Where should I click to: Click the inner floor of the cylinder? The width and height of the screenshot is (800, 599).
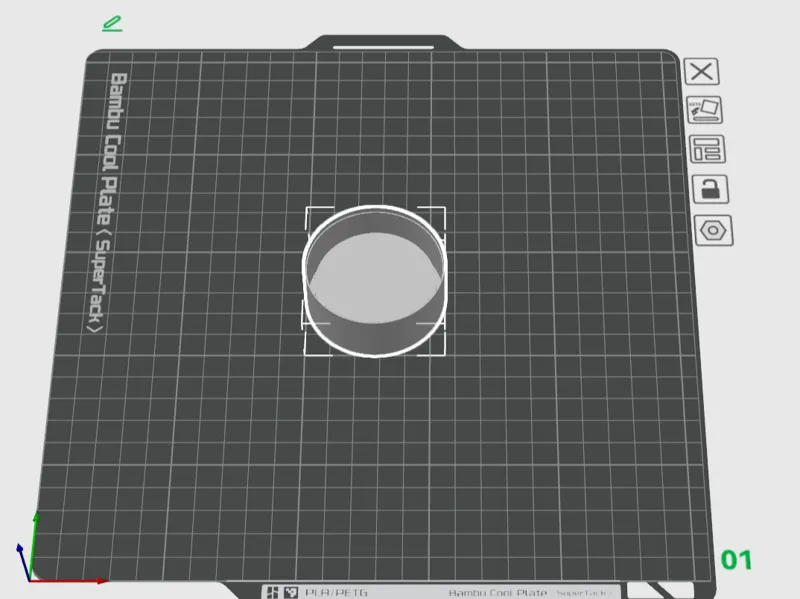coord(376,278)
